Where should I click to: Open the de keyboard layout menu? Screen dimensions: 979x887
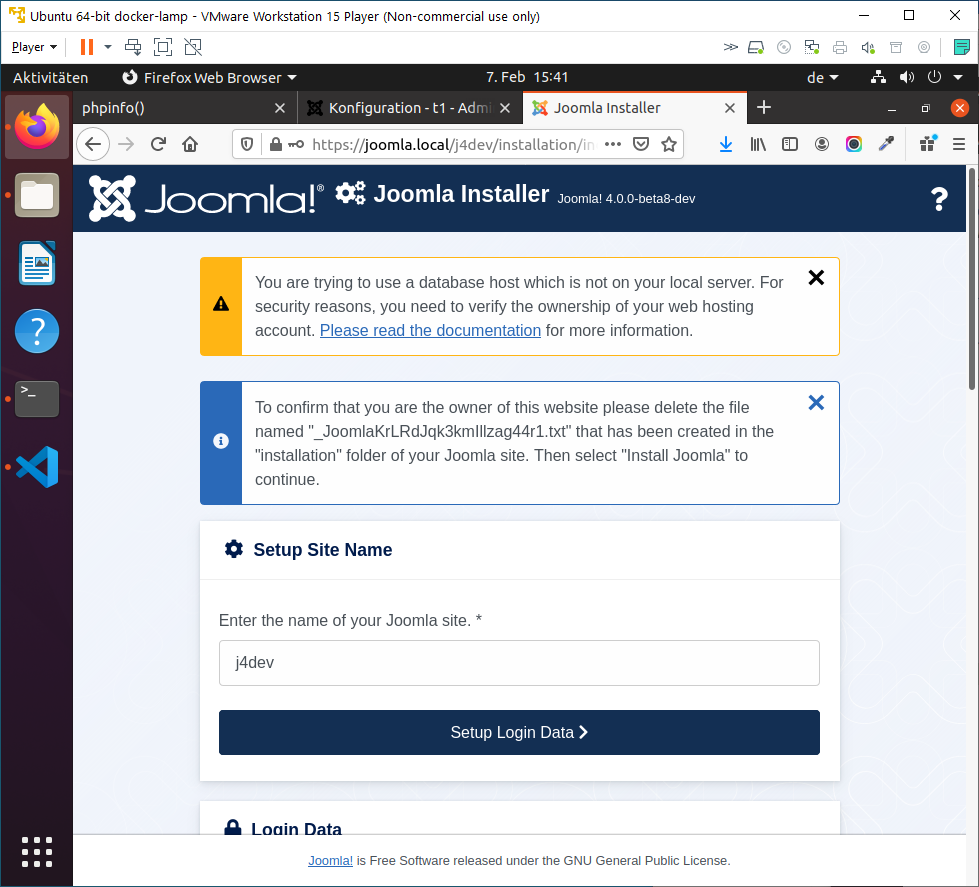[822, 77]
